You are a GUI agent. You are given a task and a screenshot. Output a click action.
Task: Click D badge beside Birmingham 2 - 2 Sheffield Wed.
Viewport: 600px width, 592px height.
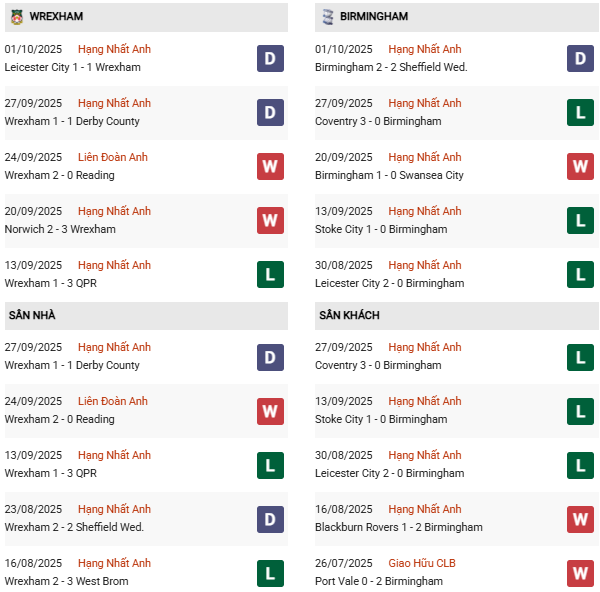pos(581,59)
